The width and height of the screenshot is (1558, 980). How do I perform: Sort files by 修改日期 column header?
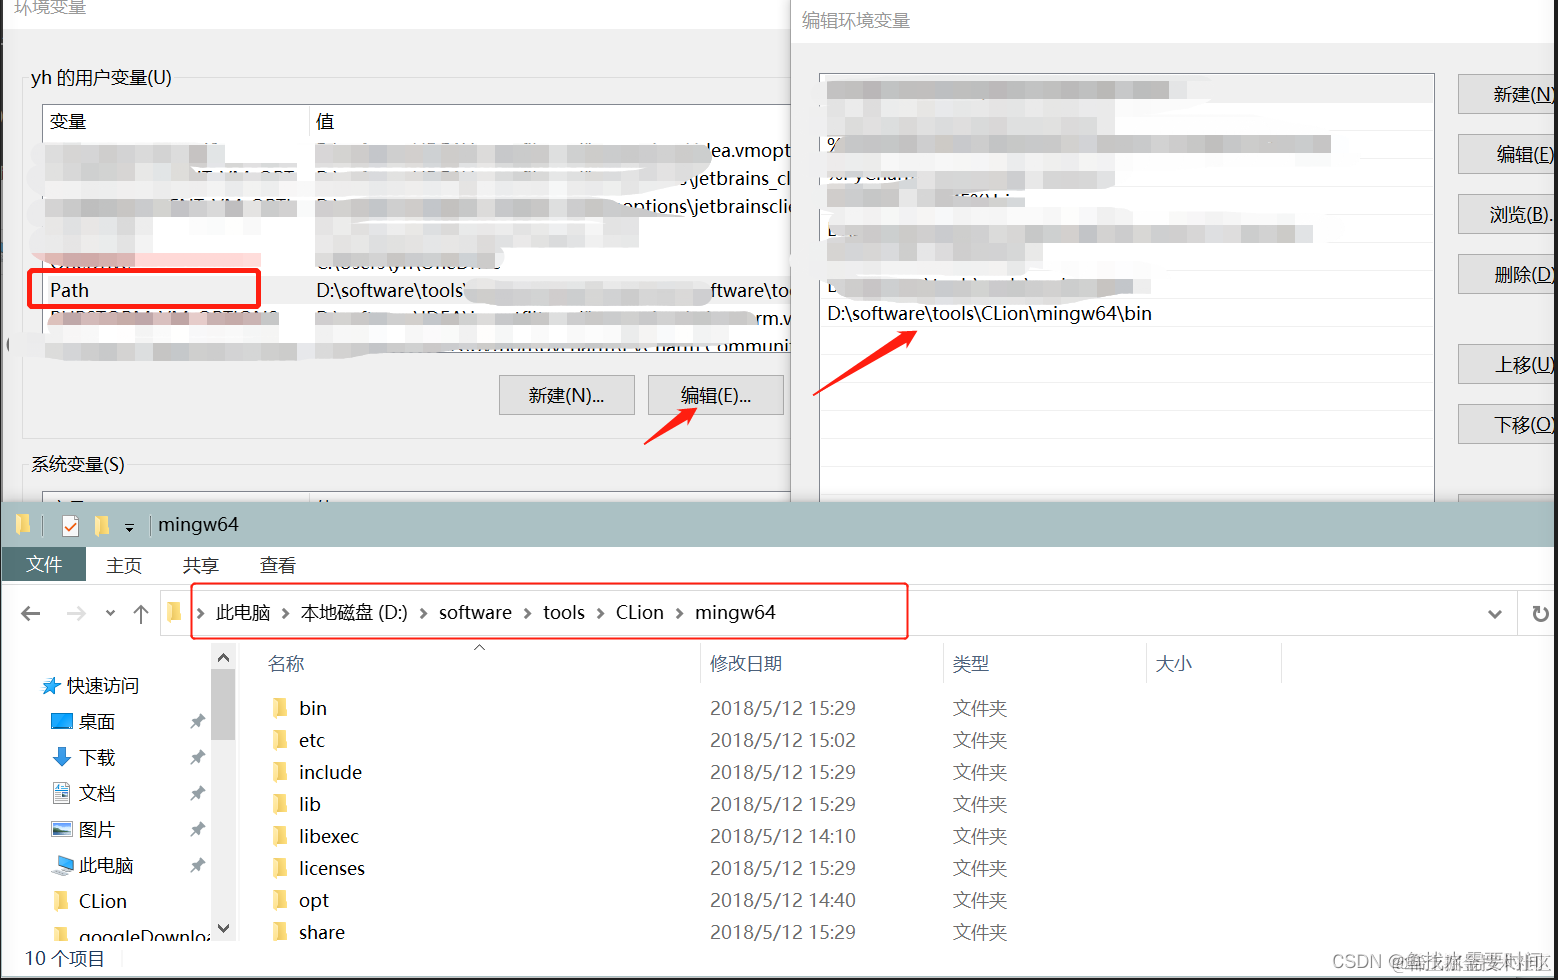746,664
